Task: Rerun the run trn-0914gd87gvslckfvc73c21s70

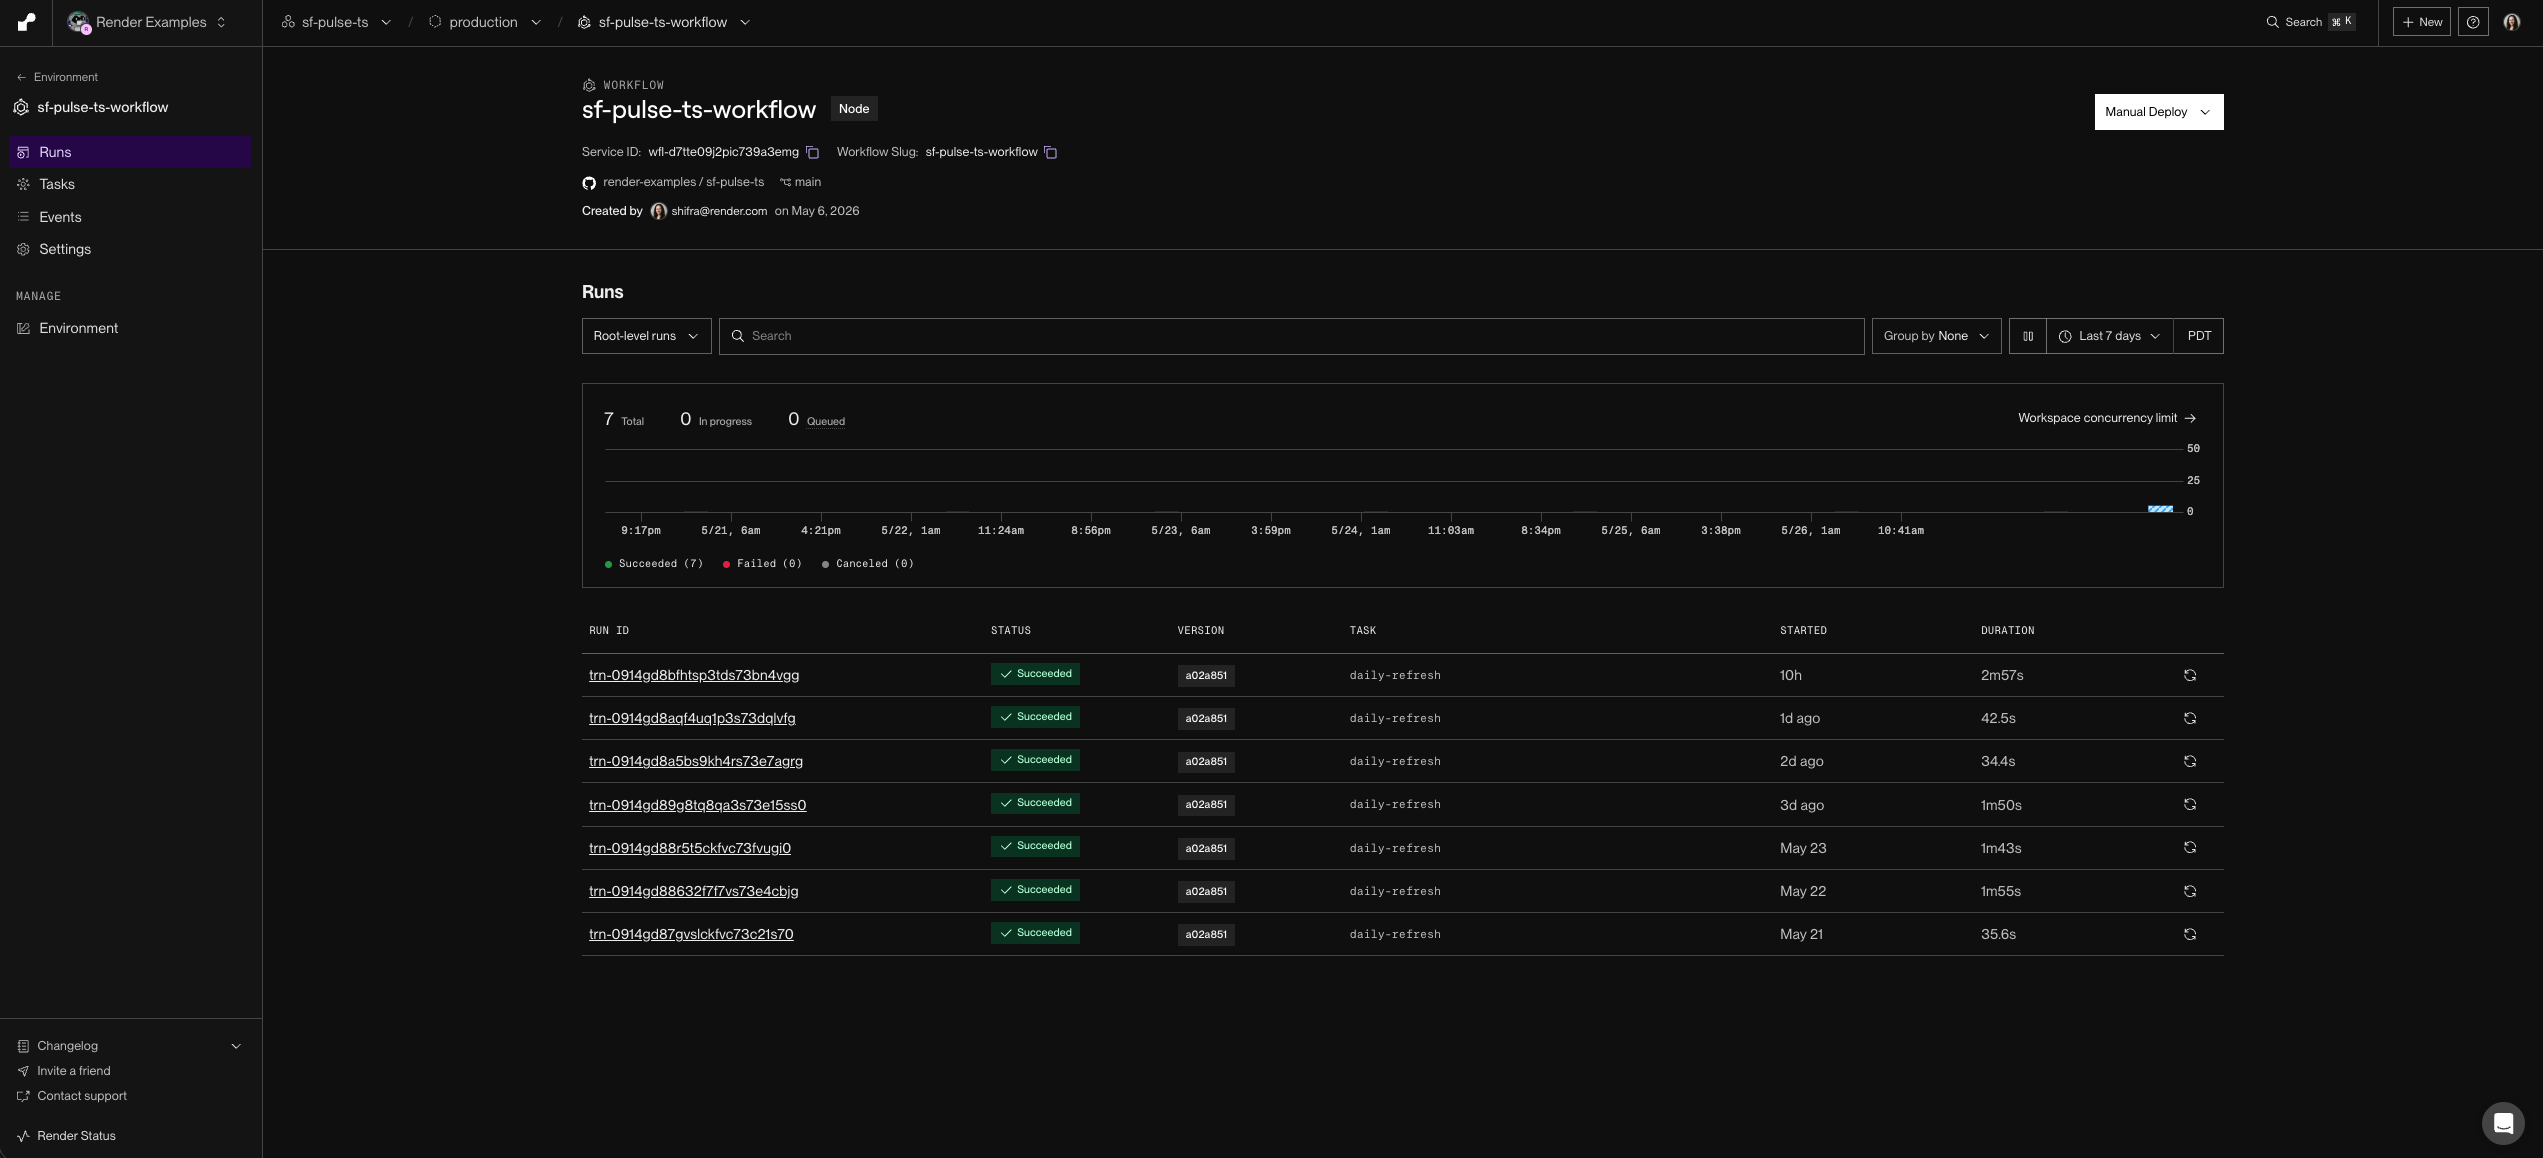Action: 2190,935
